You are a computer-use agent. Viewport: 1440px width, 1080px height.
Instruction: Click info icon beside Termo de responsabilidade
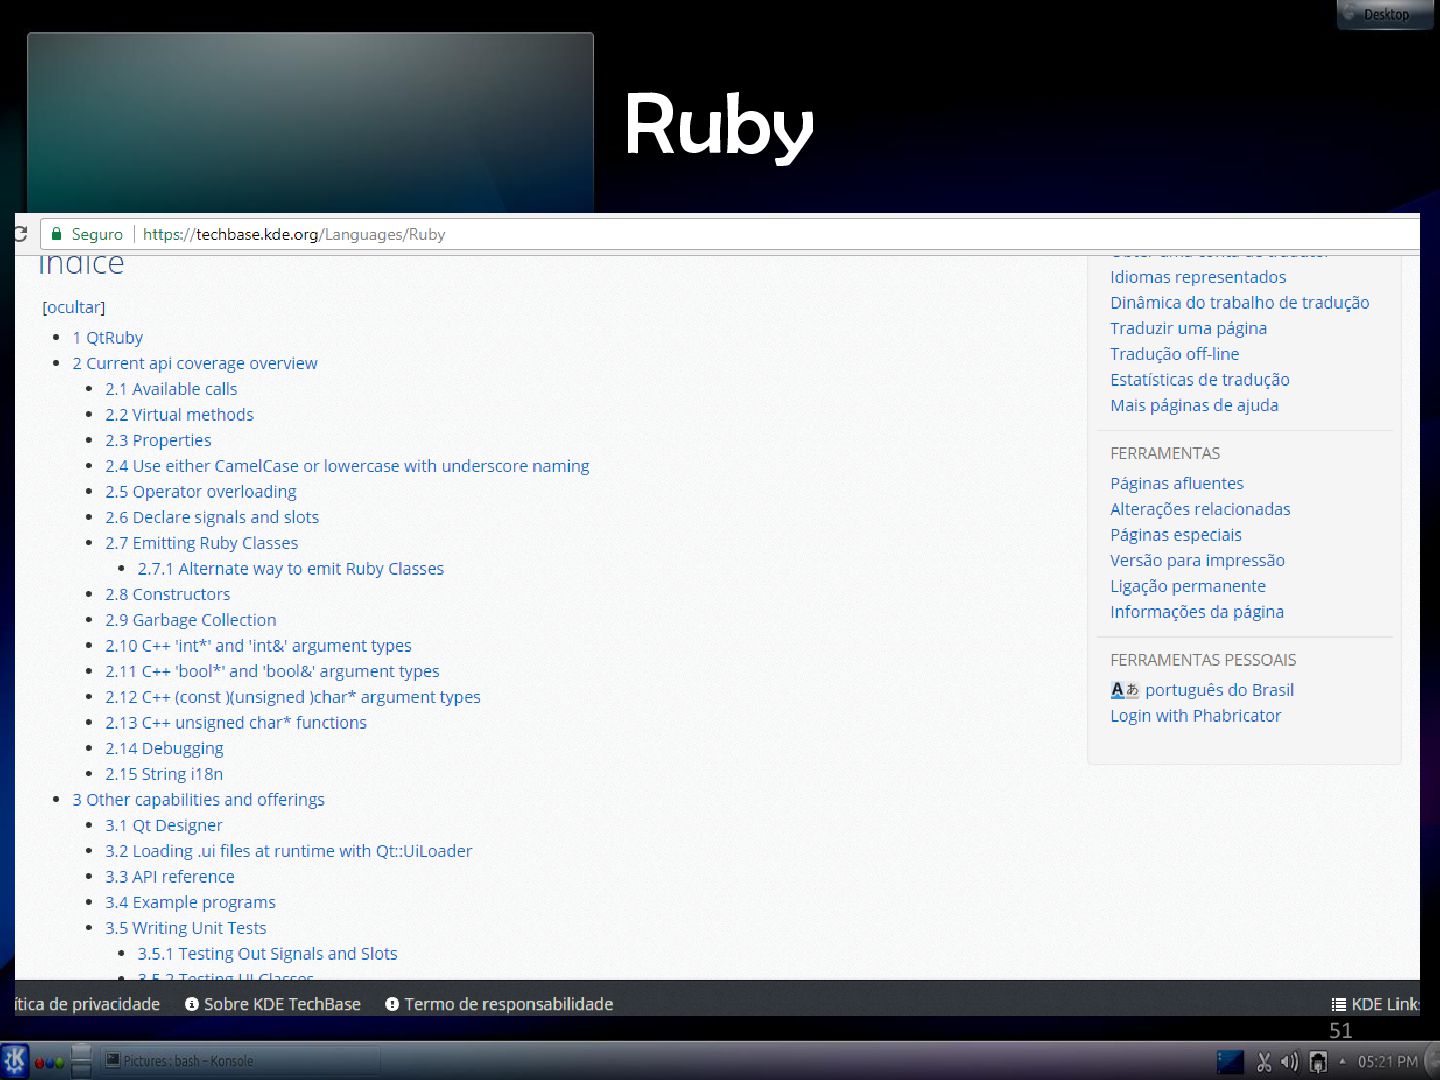pos(392,1004)
